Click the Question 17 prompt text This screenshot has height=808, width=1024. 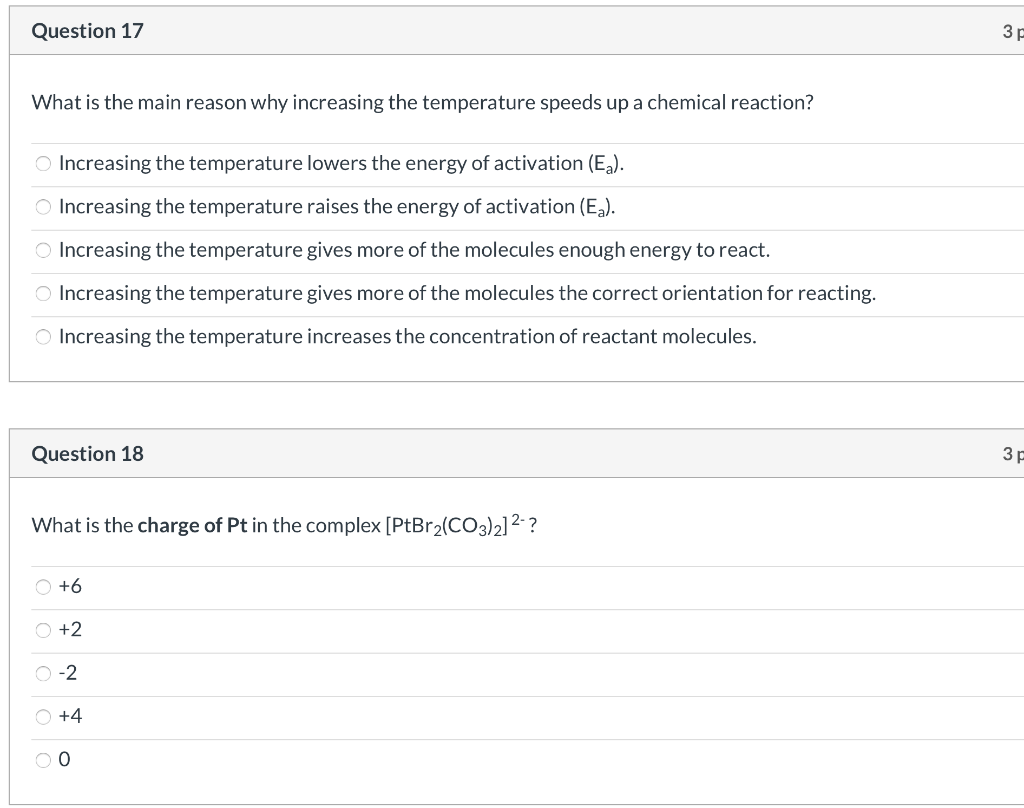tap(423, 102)
